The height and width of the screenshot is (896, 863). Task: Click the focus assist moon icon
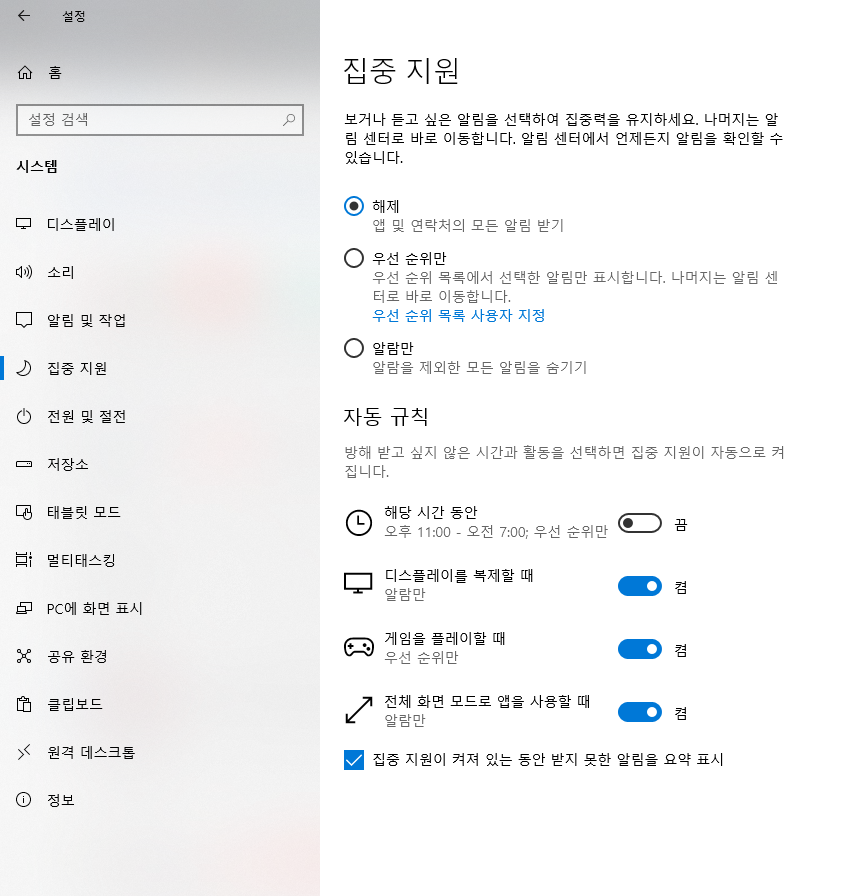tap(24, 368)
